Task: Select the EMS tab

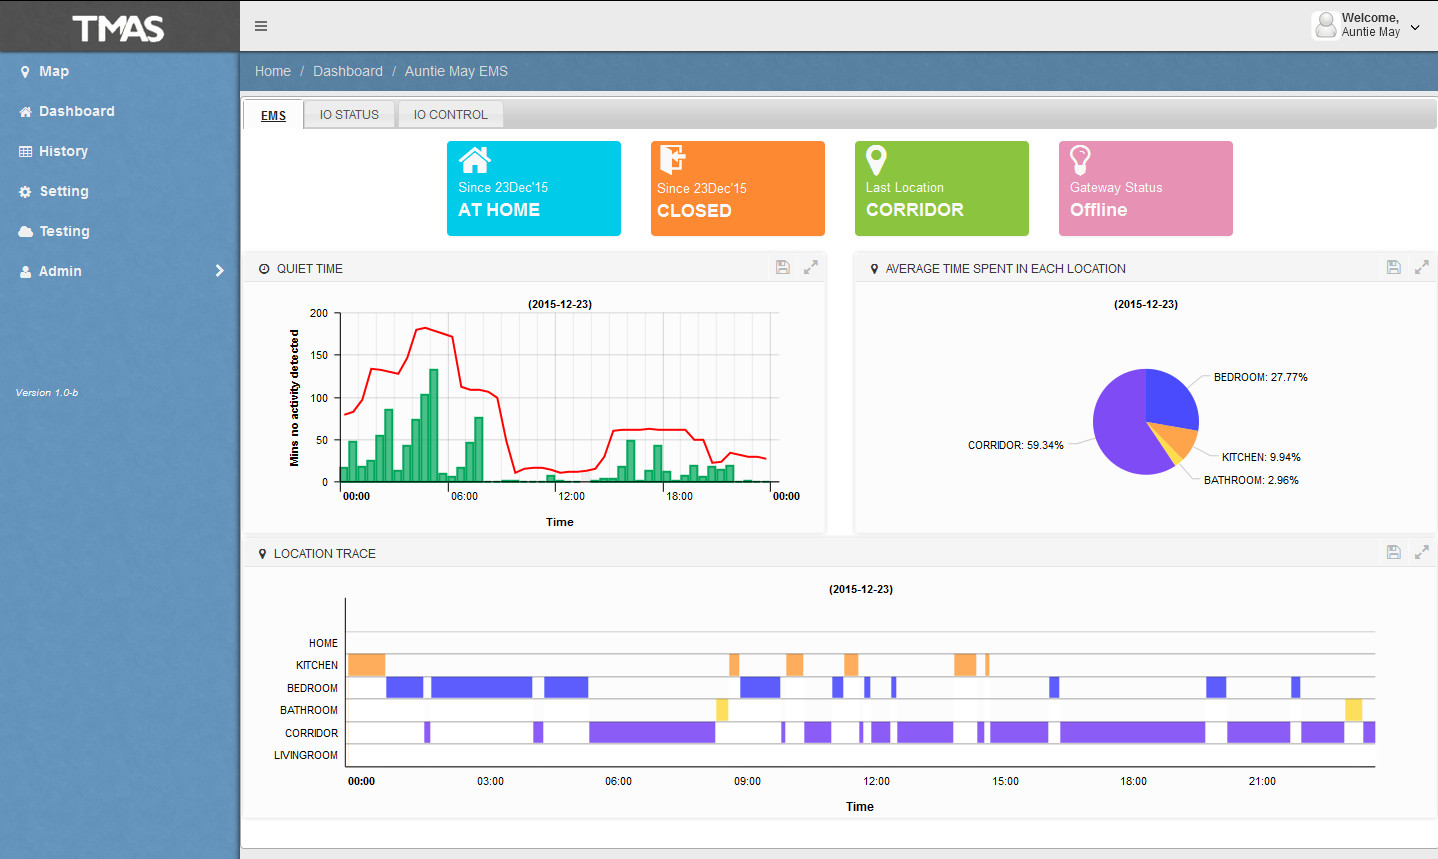Action: (273, 115)
